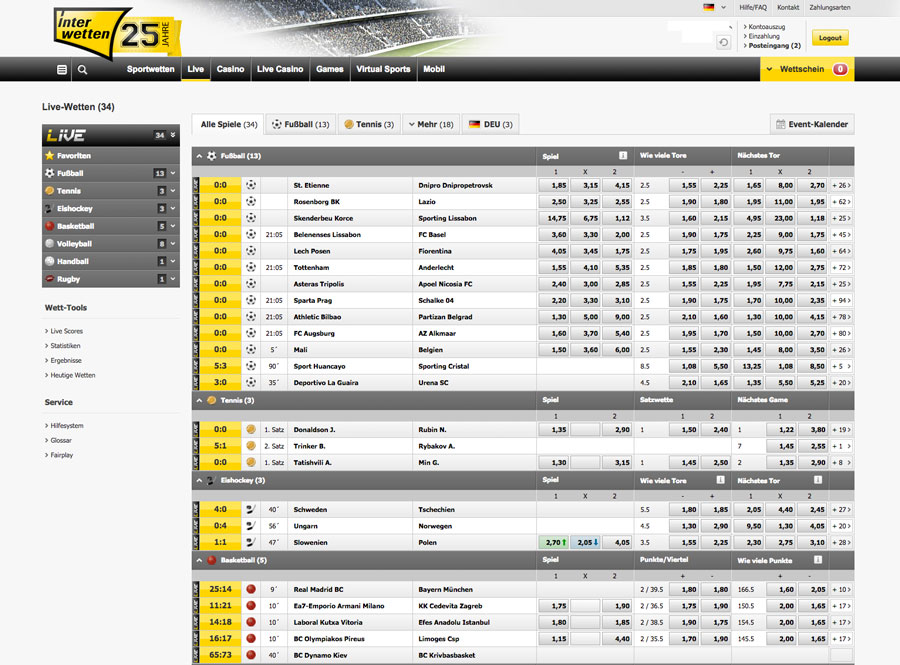Open Statistiken link in Wett-Tools
This screenshot has height=665, width=900.
tap(65, 346)
